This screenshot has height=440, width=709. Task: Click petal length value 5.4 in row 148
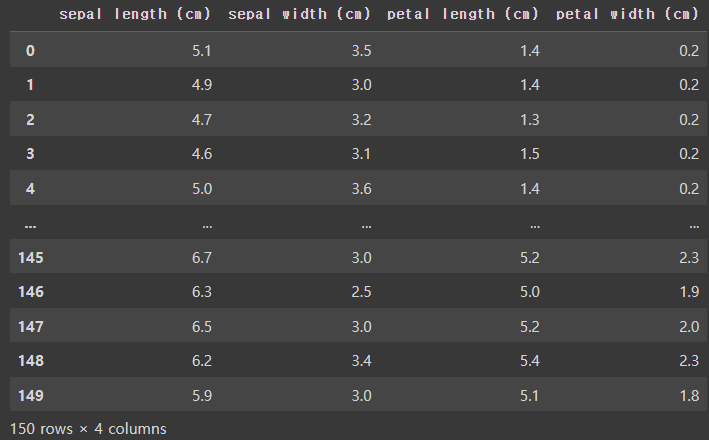click(529, 361)
